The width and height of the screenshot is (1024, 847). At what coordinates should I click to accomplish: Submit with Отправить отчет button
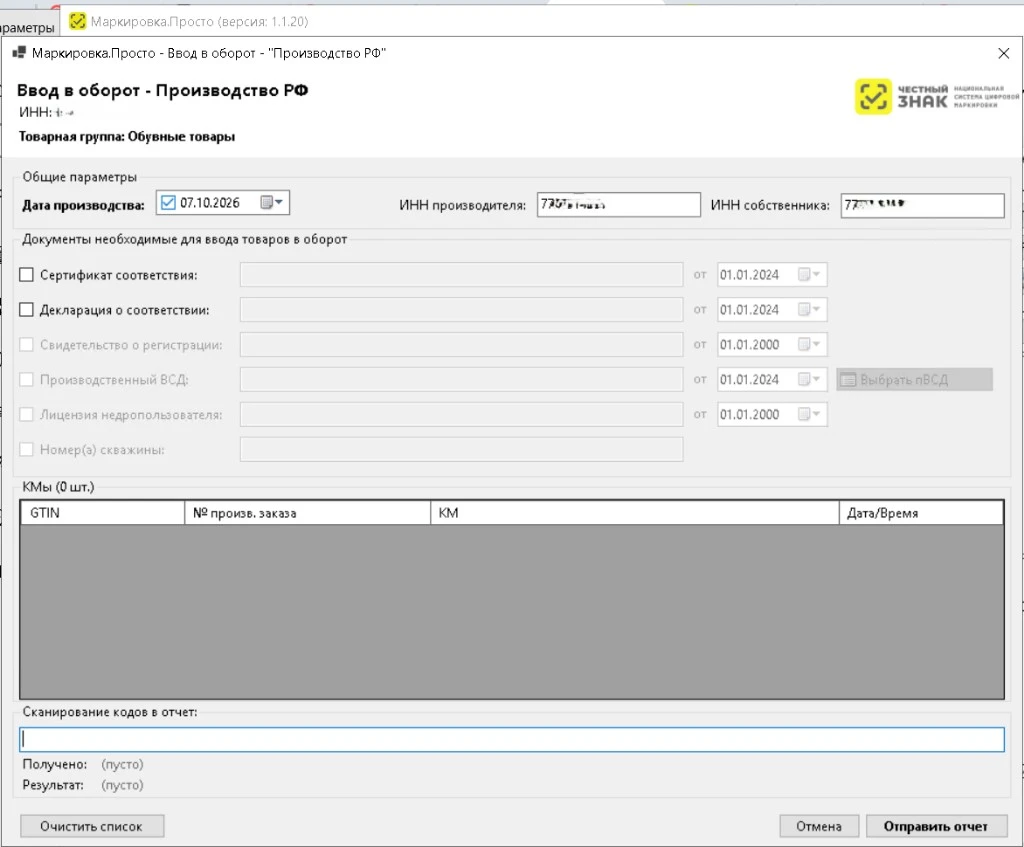936,826
